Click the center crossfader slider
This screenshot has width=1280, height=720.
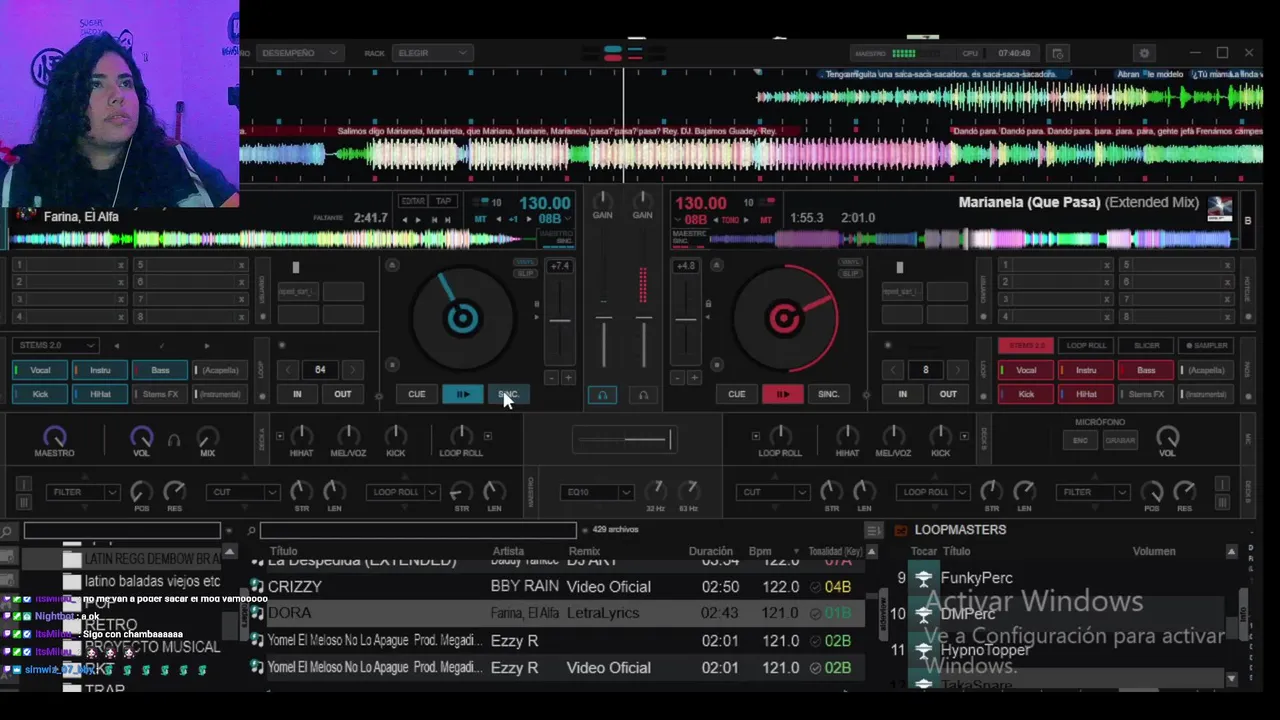[624, 439]
